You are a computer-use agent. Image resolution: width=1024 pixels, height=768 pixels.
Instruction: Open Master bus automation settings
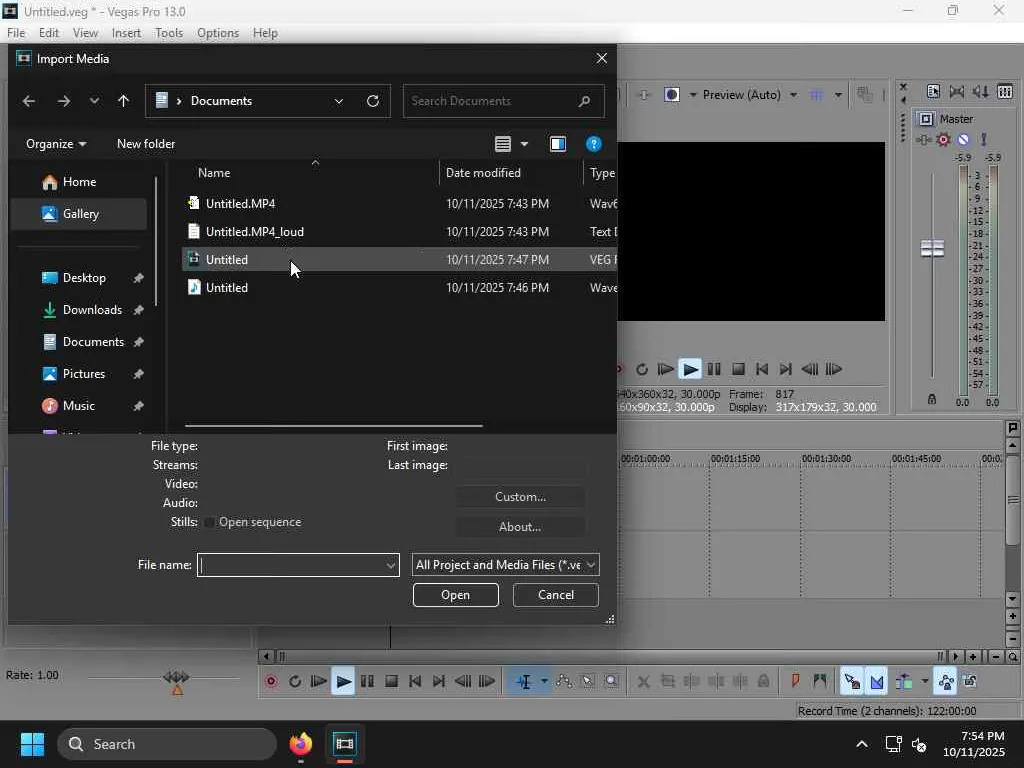coord(943,139)
